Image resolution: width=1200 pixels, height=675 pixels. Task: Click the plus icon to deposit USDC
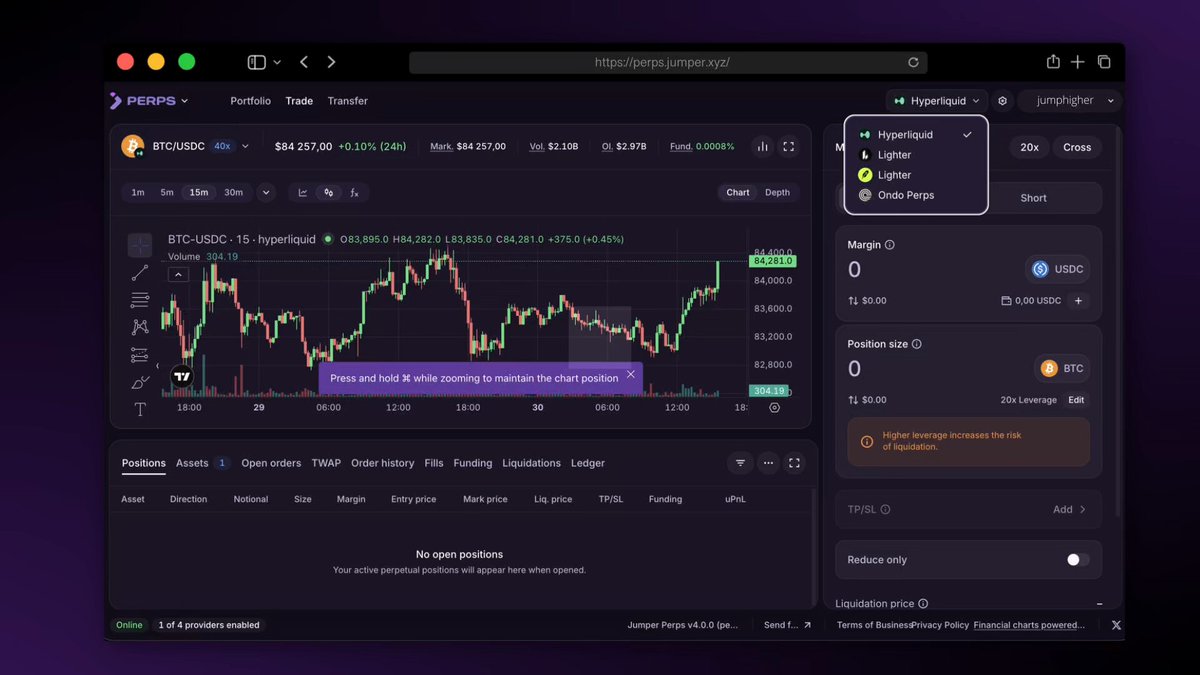(x=1078, y=300)
